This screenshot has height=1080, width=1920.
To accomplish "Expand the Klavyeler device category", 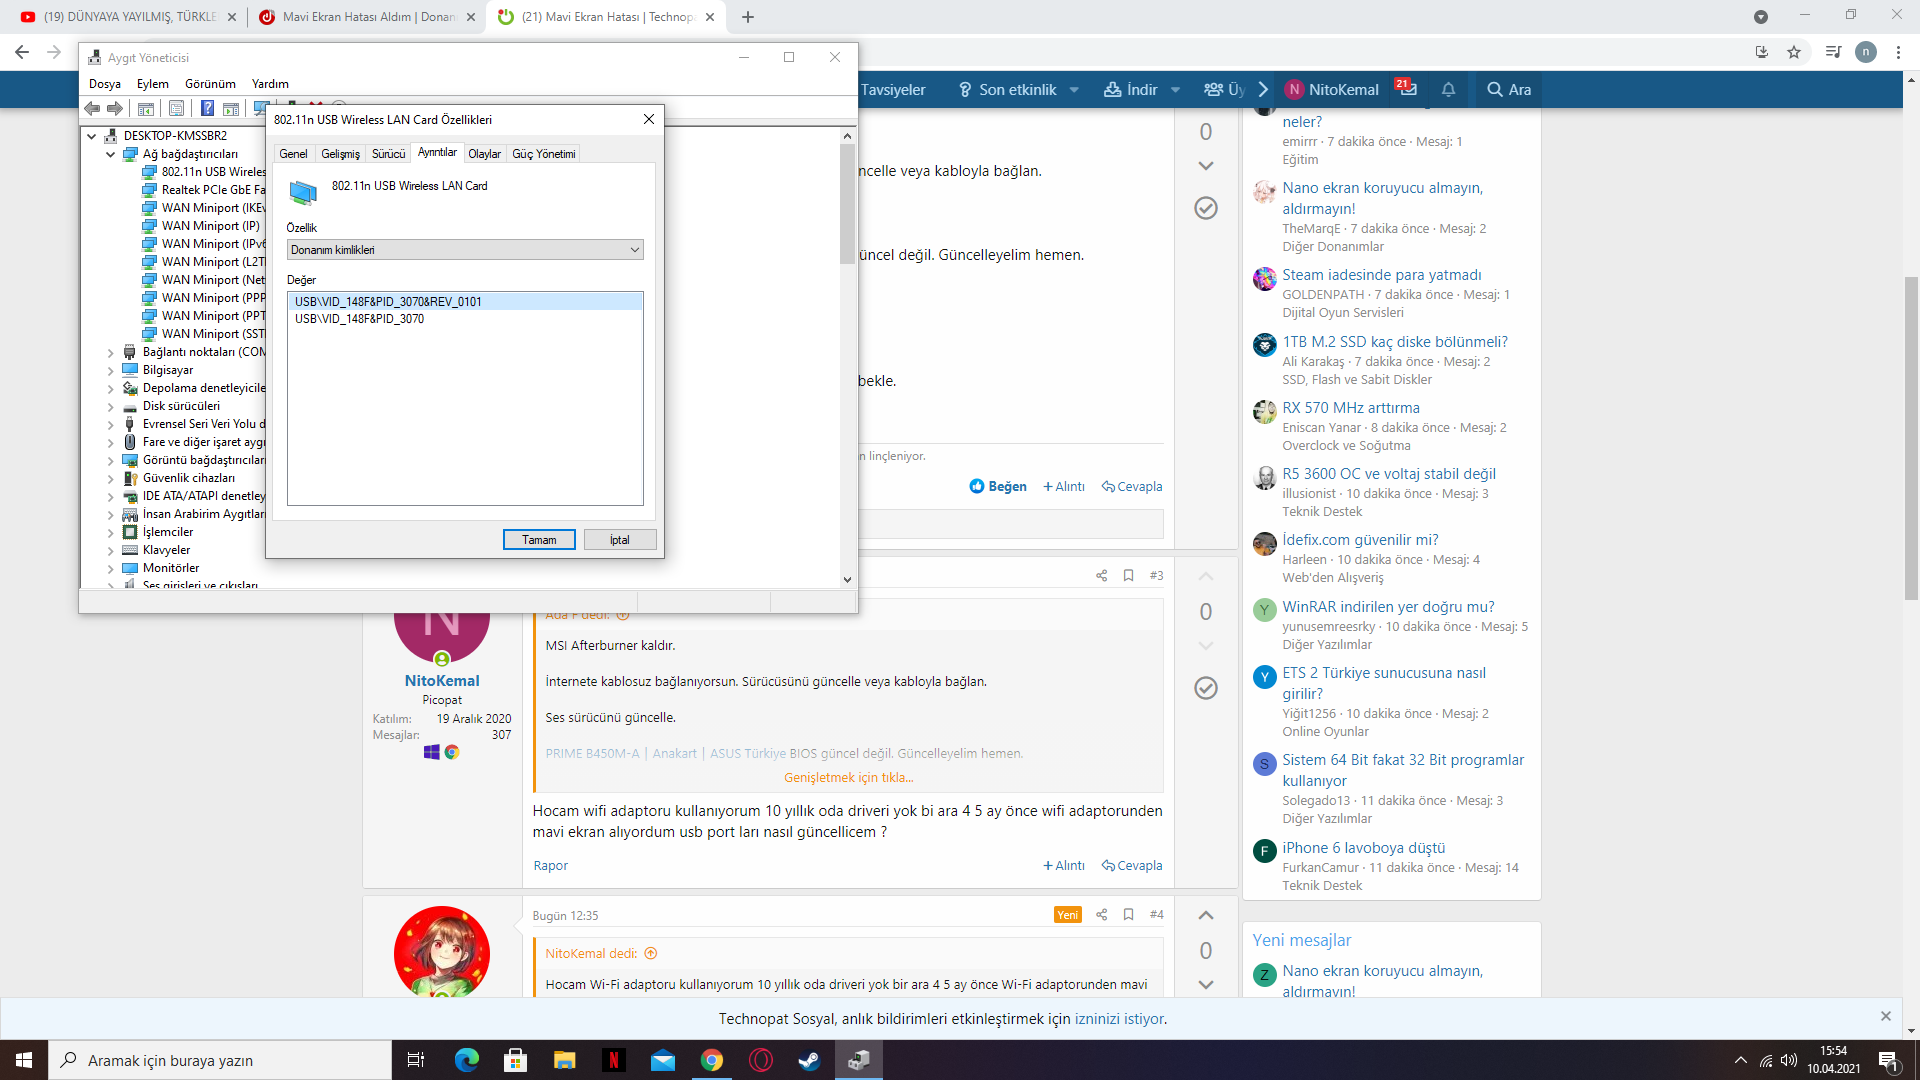I will point(110,550).
